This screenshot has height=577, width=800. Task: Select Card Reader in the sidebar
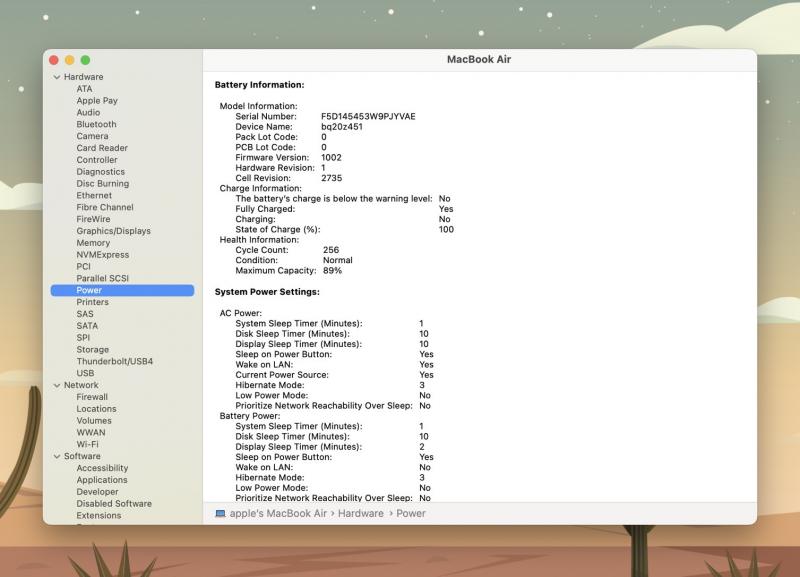102,148
